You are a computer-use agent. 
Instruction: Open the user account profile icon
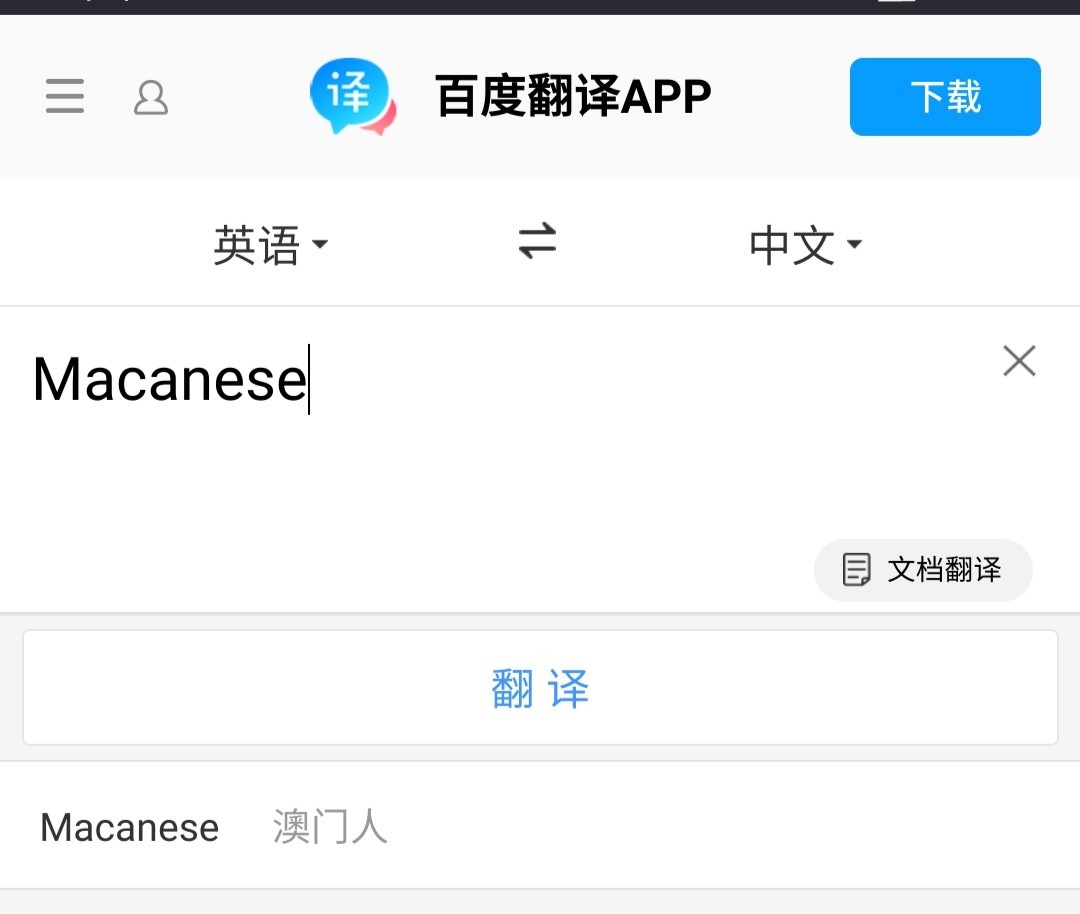(x=150, y=97)
